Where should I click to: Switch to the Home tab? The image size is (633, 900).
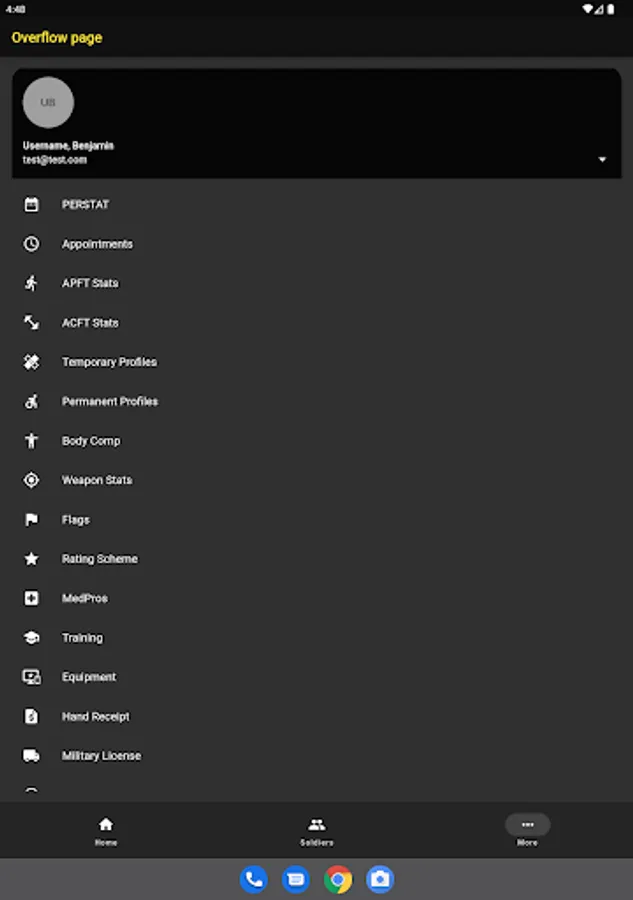point(106,830)
